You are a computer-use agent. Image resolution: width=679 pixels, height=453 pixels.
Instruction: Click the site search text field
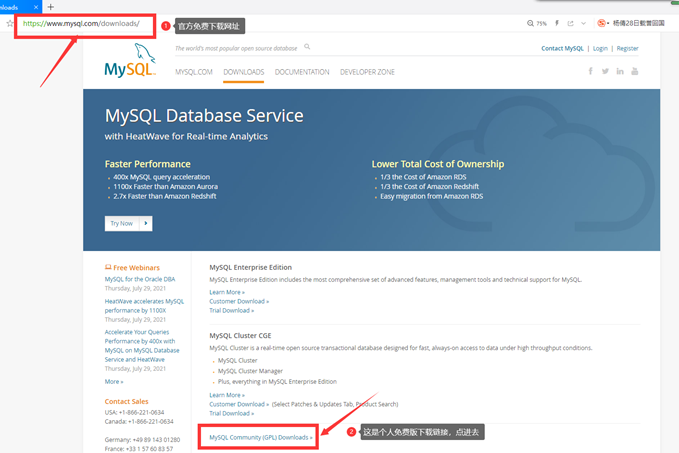(x=236, y=48)
